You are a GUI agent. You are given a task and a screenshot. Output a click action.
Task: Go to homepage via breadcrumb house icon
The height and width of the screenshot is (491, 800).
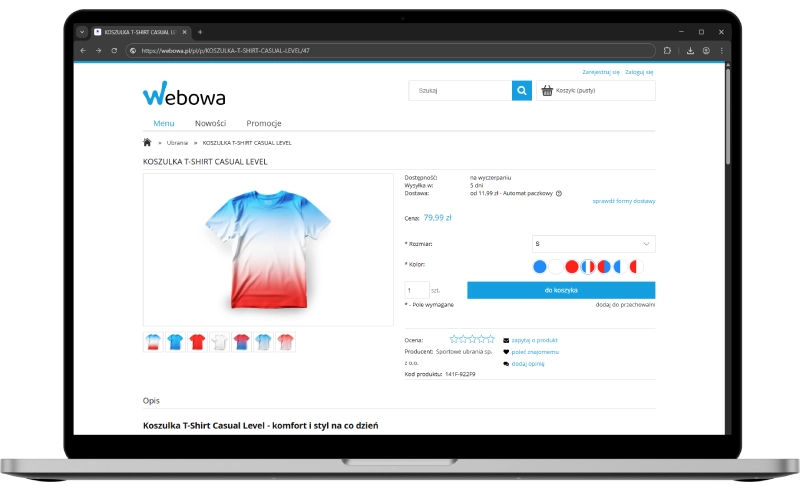point(147,142)
